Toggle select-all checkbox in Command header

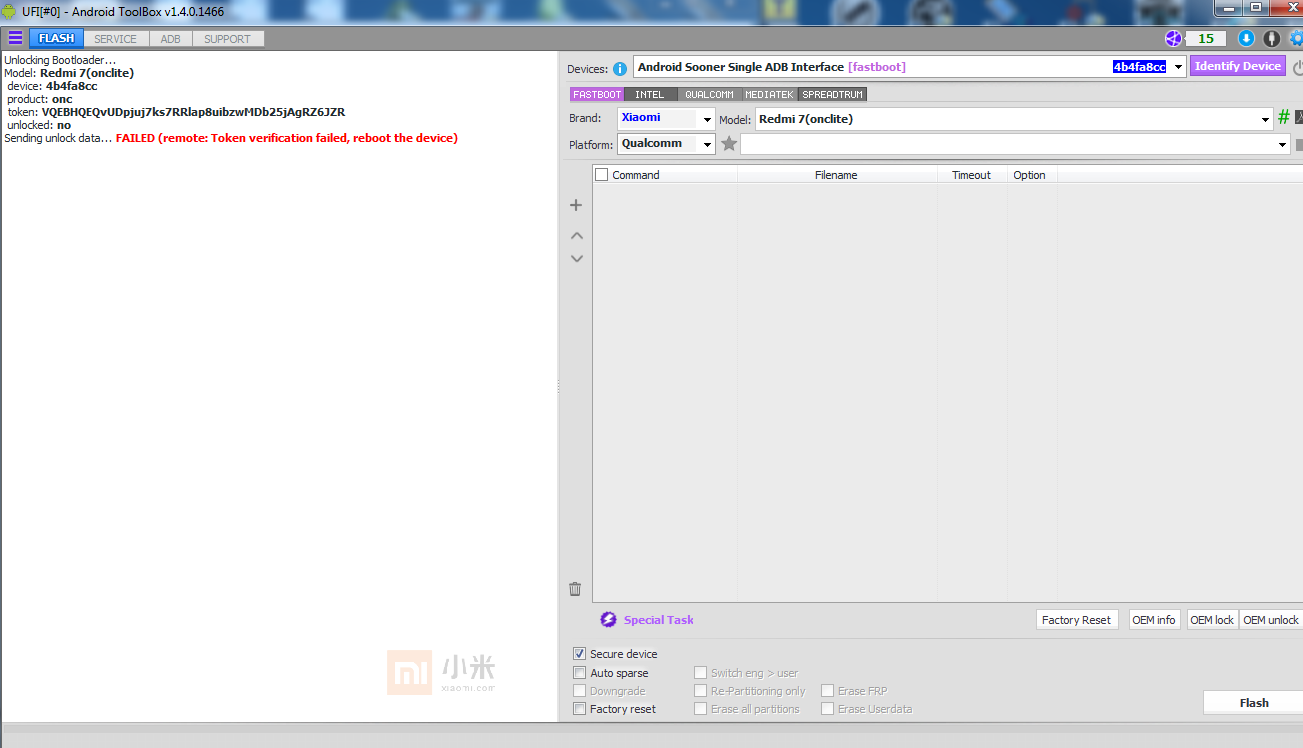coord(602,174)
